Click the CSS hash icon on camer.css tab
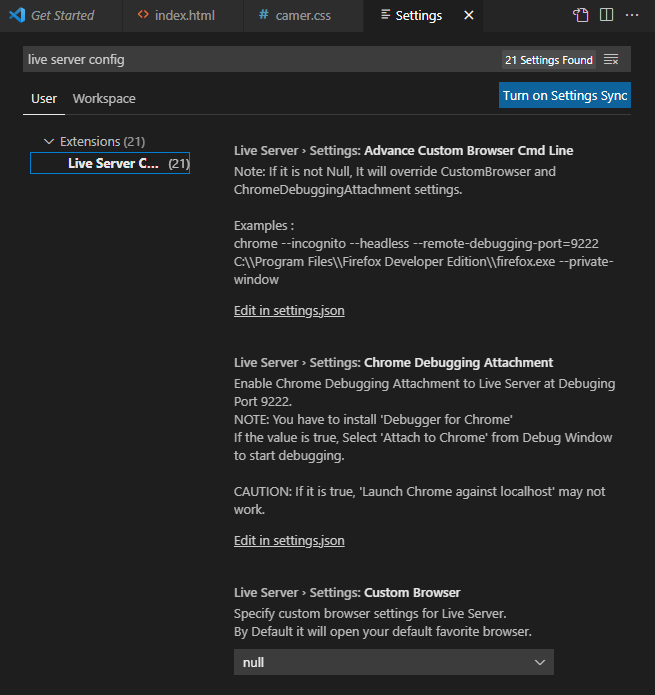Screen dimensions: 655x695 pyautogui.click(x=264, y=15)
